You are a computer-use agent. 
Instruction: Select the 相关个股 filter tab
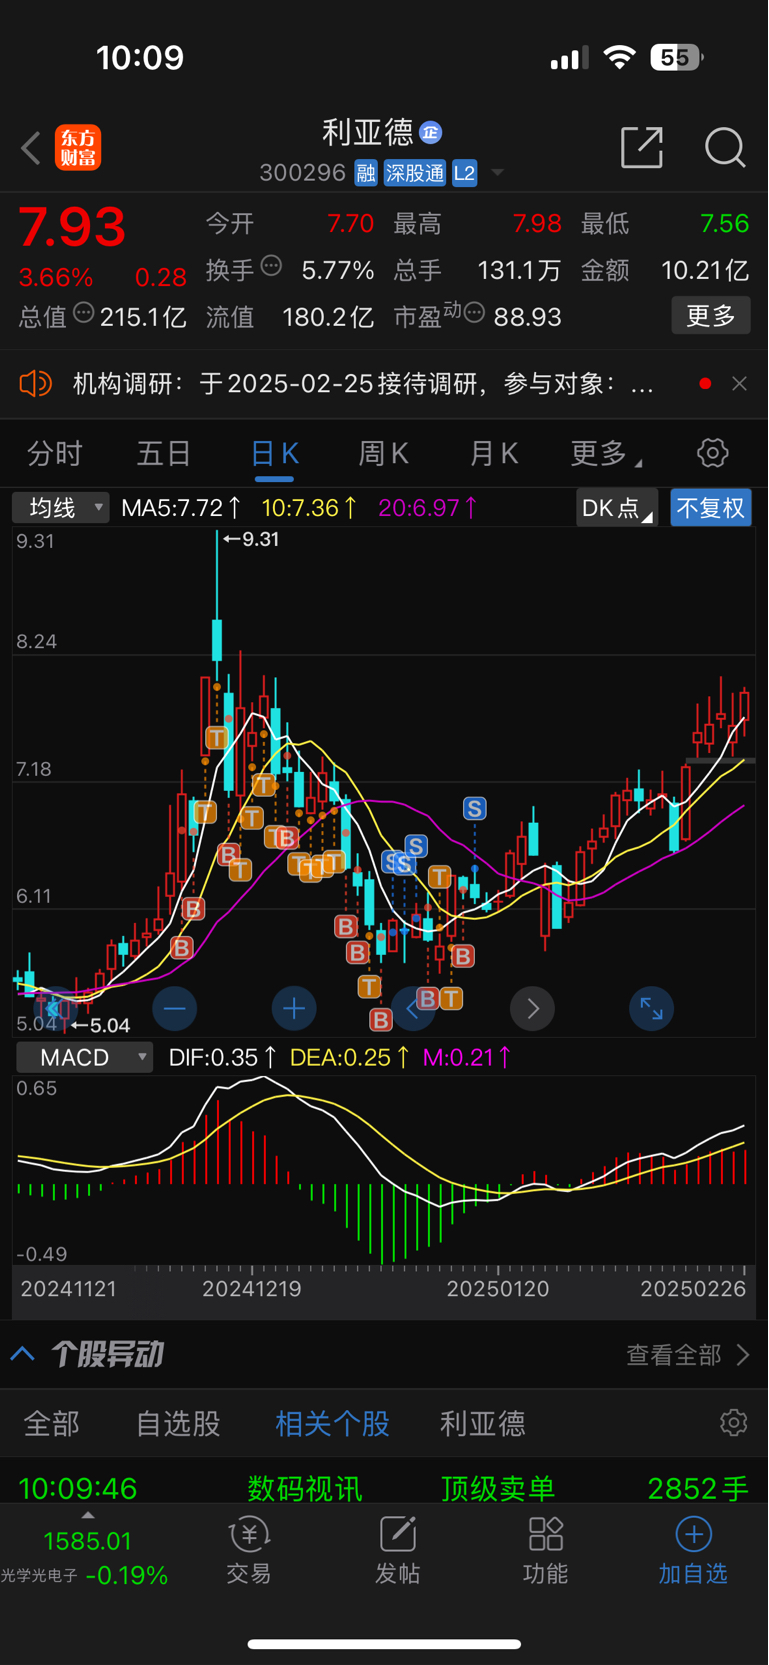[x=332, y=1423]
